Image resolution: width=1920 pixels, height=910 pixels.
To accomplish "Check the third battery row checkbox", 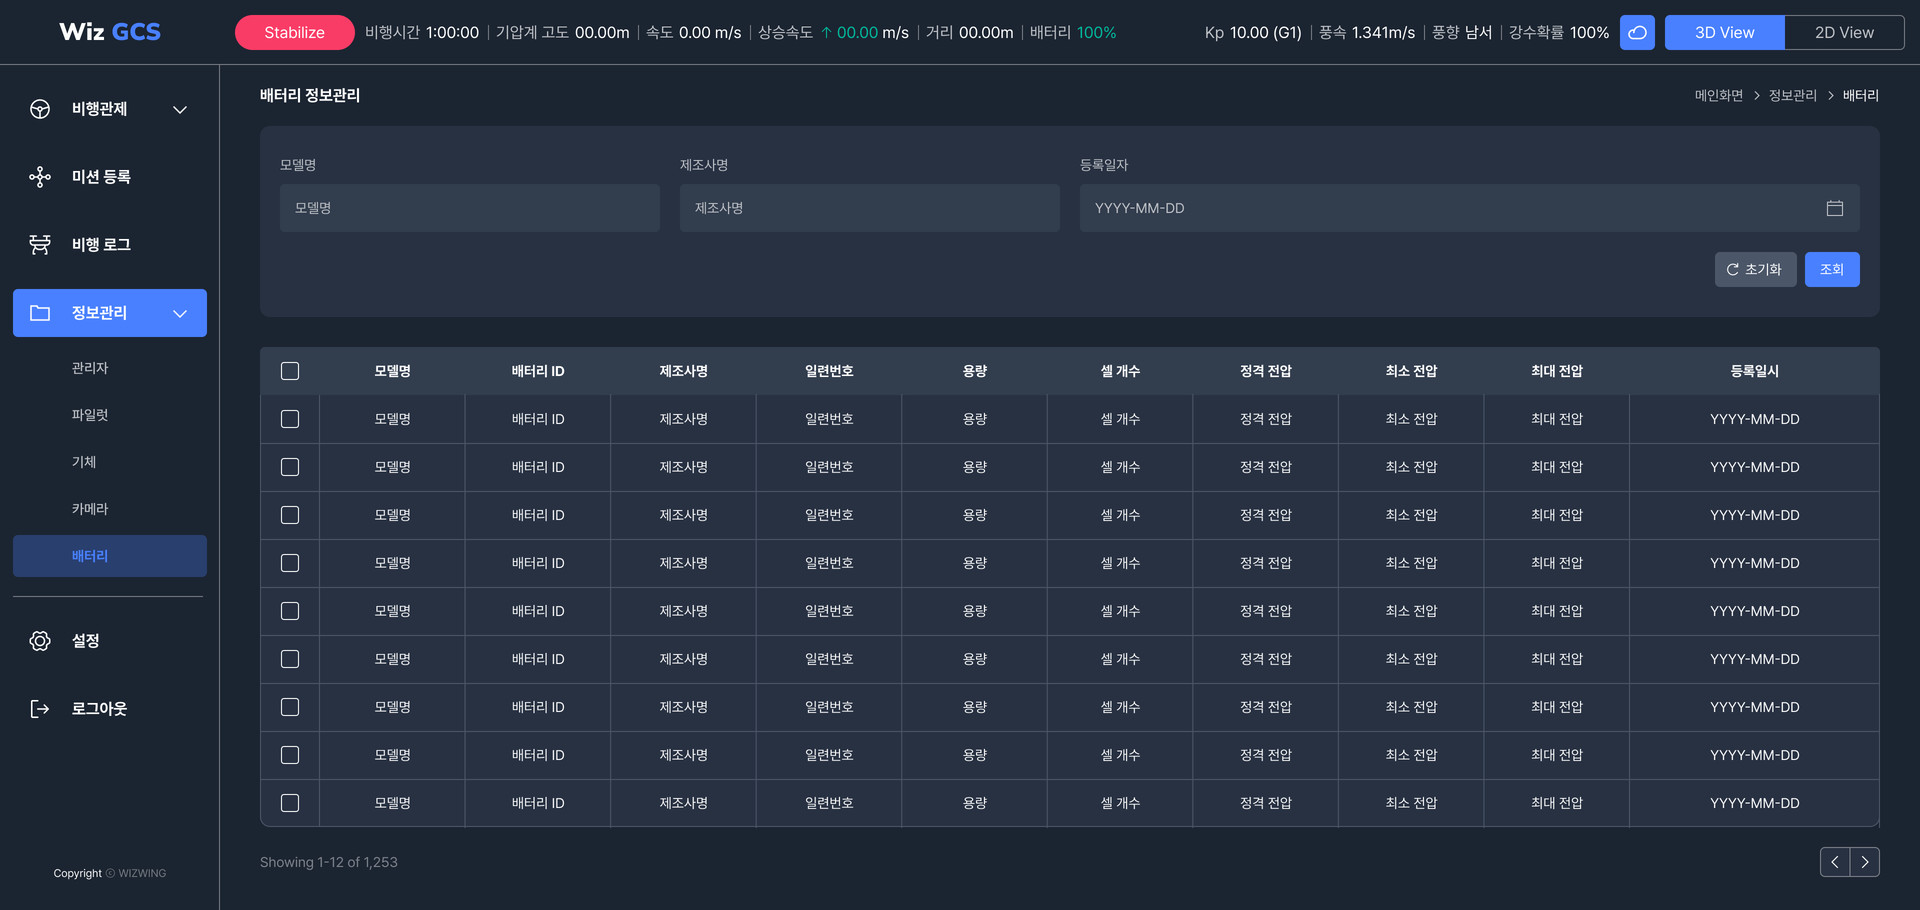I will [x=290, y=515].
